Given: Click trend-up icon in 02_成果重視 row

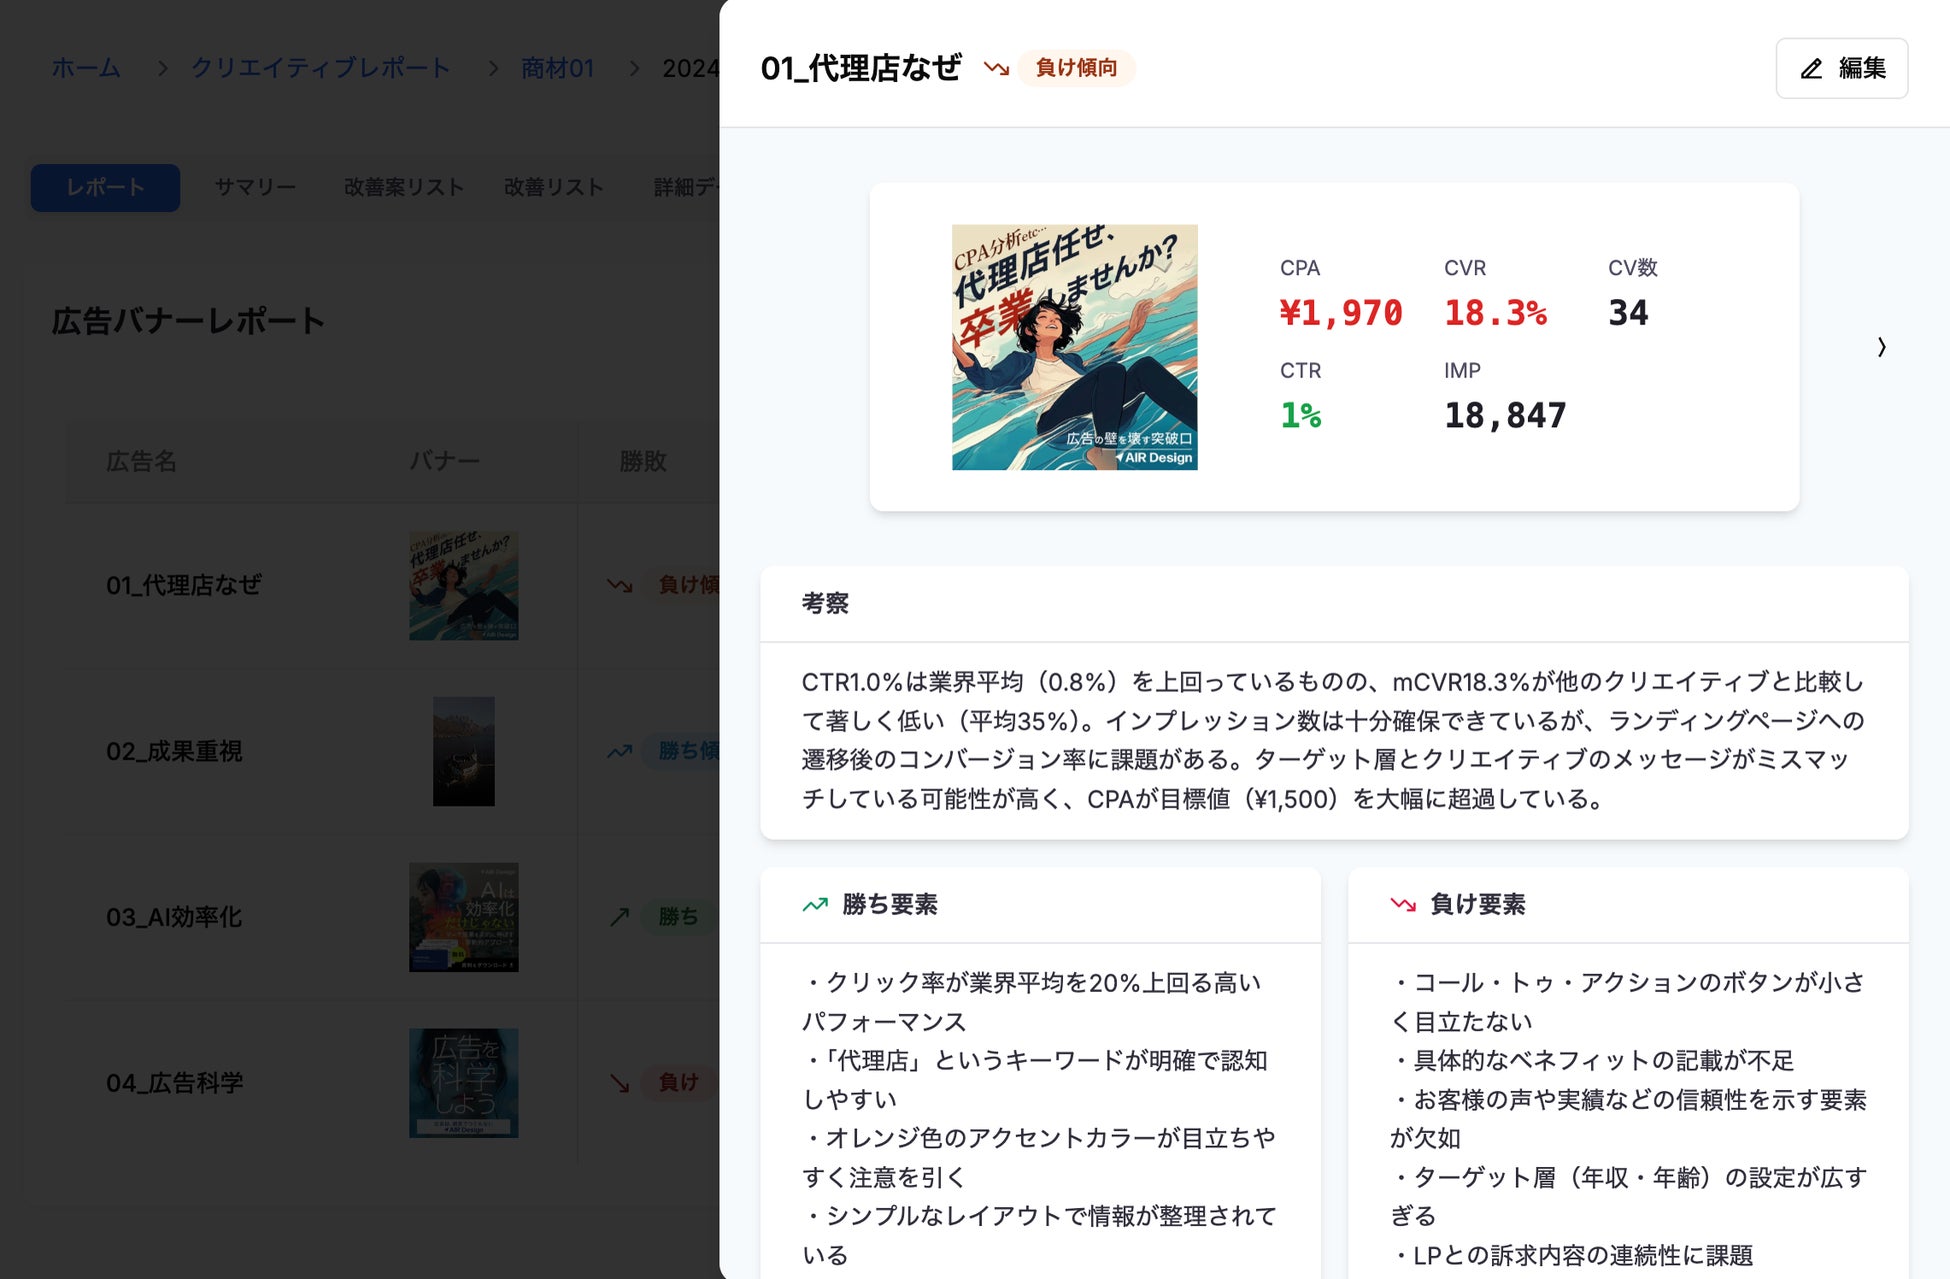Looking at the screenshot, I should point(620,751).
